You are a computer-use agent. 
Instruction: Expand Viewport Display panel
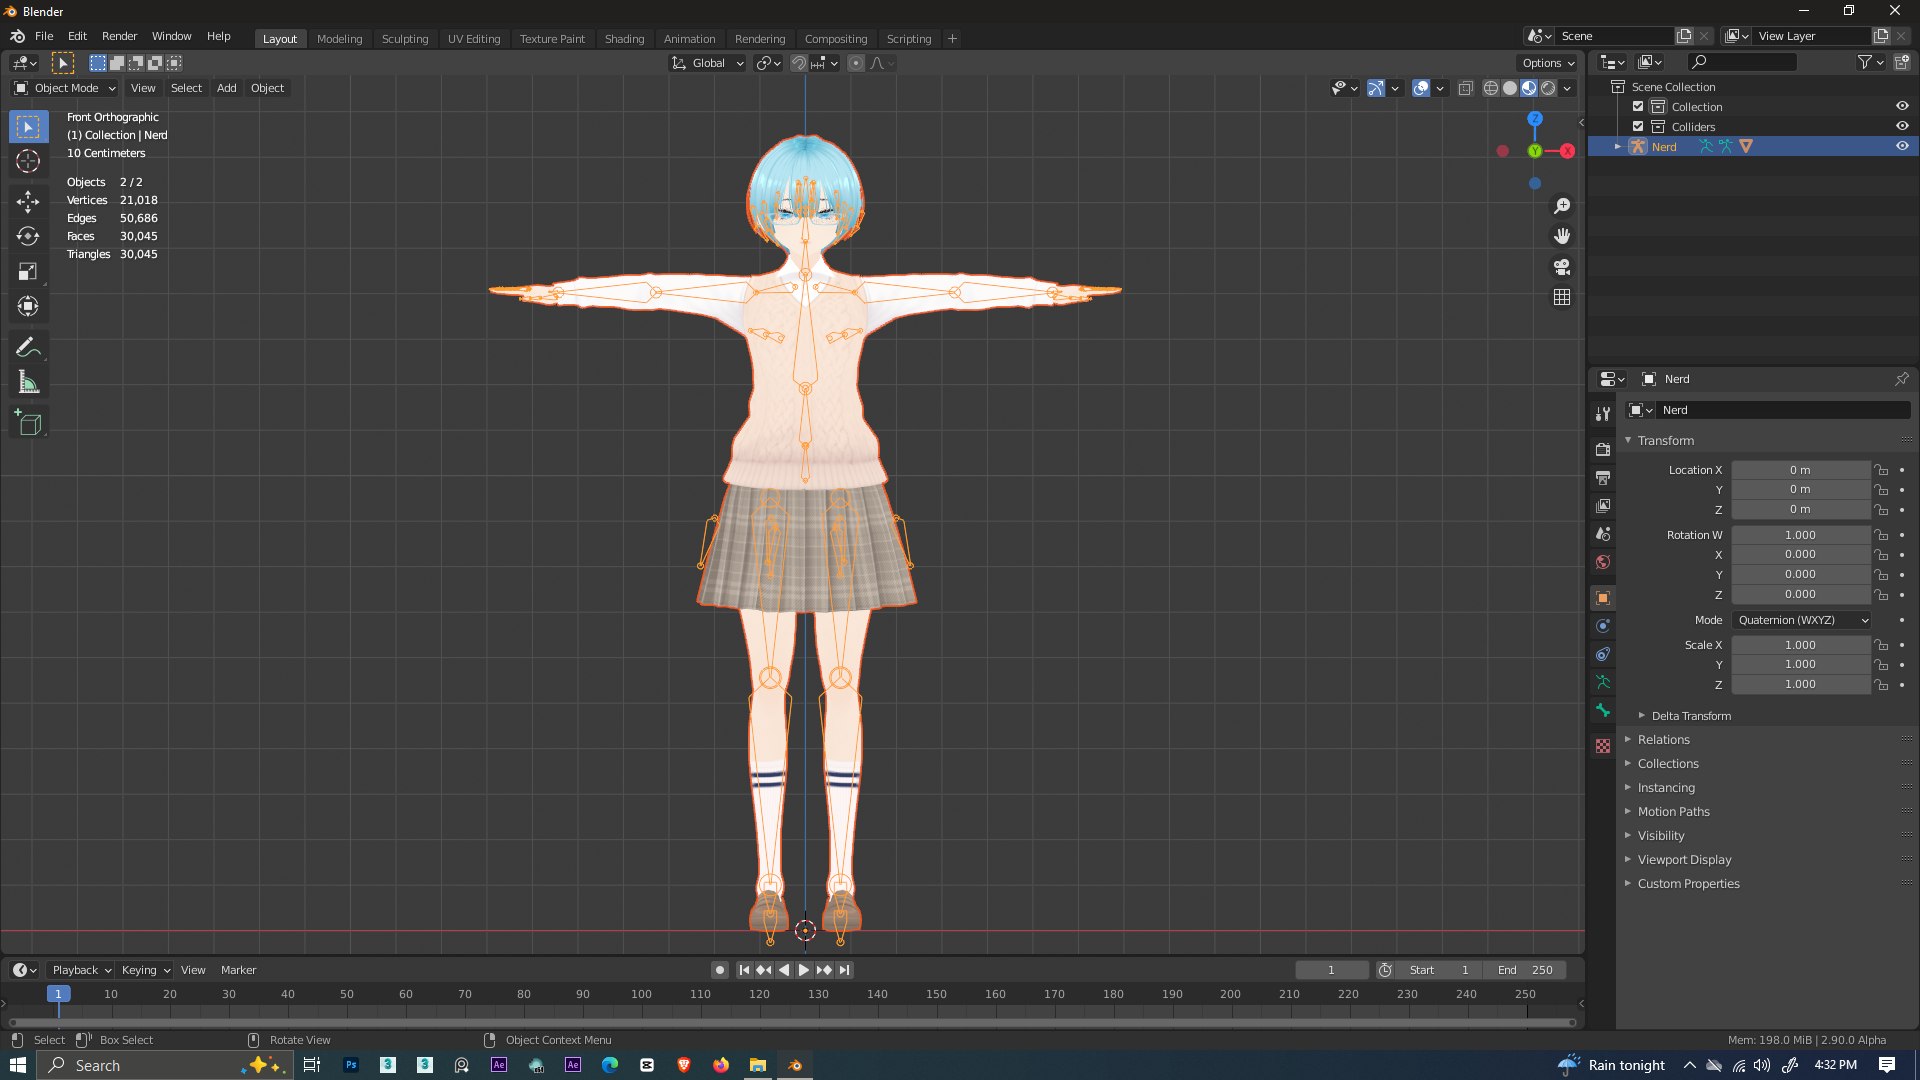point(1684,860)
